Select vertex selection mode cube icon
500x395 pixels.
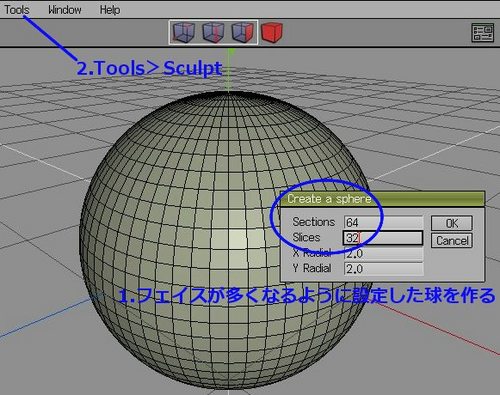(x=183, y=32)
